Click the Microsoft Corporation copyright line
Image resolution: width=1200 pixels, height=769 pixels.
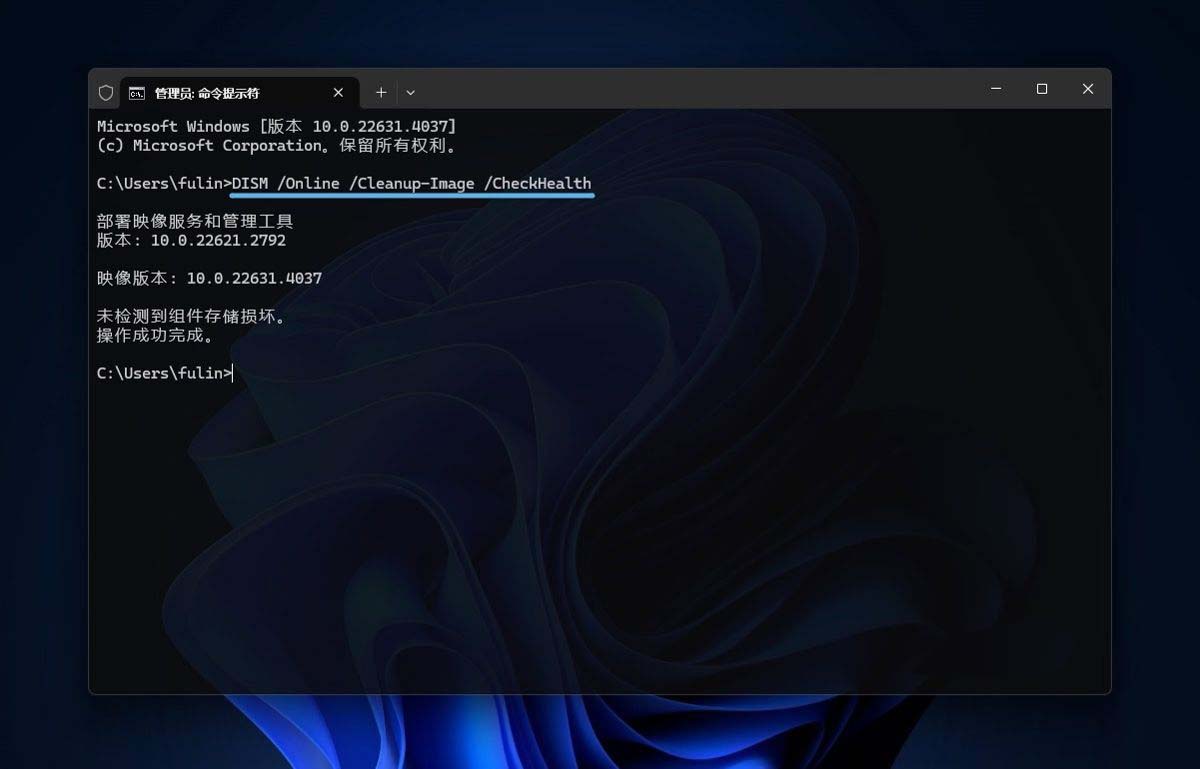pos(276,146)
